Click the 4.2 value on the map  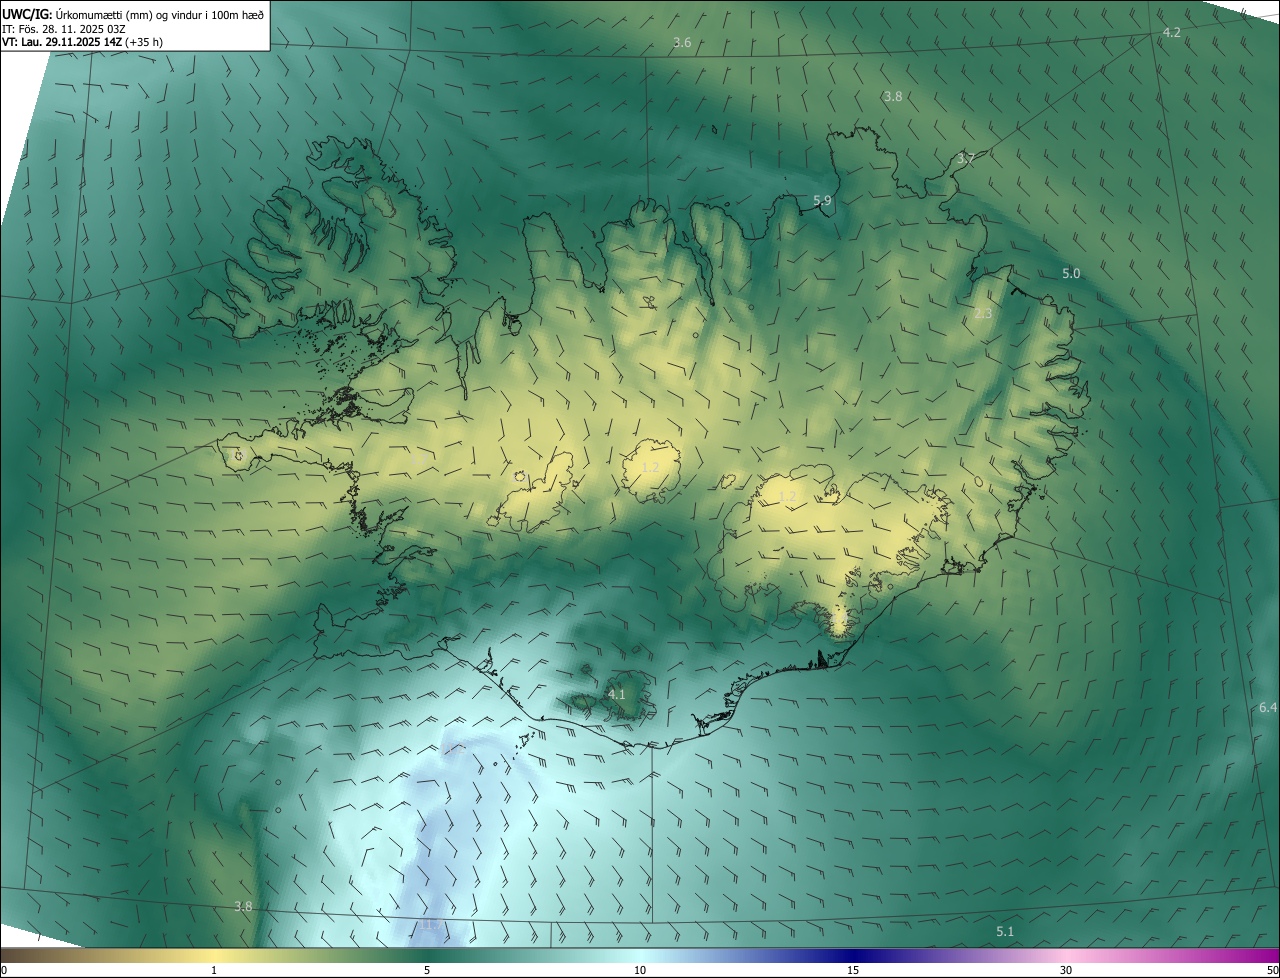pyautogui.click(x=1172, y=33)
